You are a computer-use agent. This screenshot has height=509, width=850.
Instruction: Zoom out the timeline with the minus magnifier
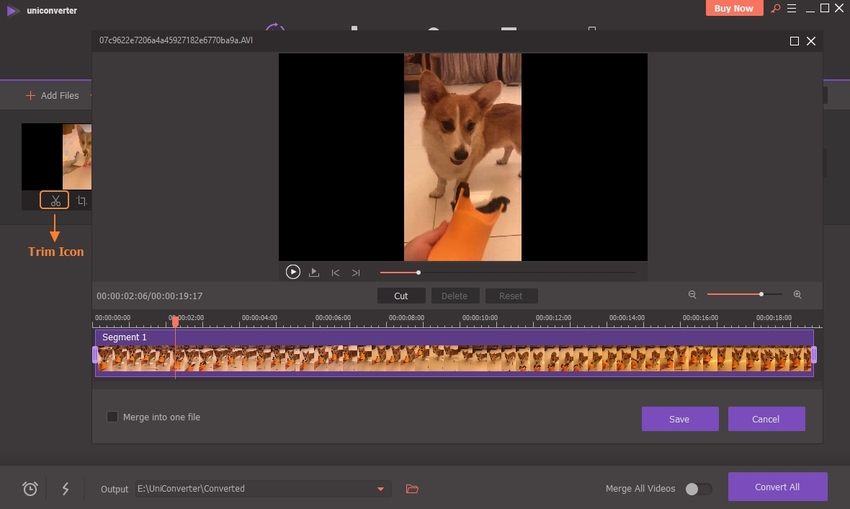point(692,295)
